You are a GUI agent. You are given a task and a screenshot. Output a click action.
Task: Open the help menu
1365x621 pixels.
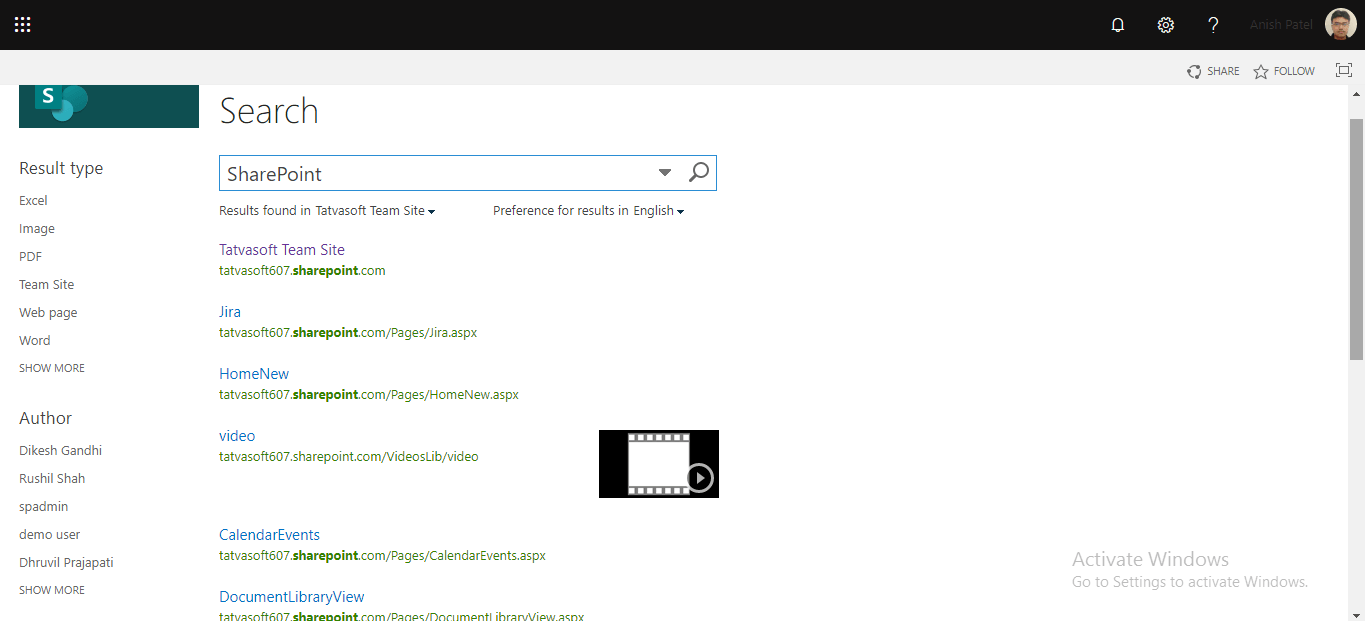[1213, 24]
